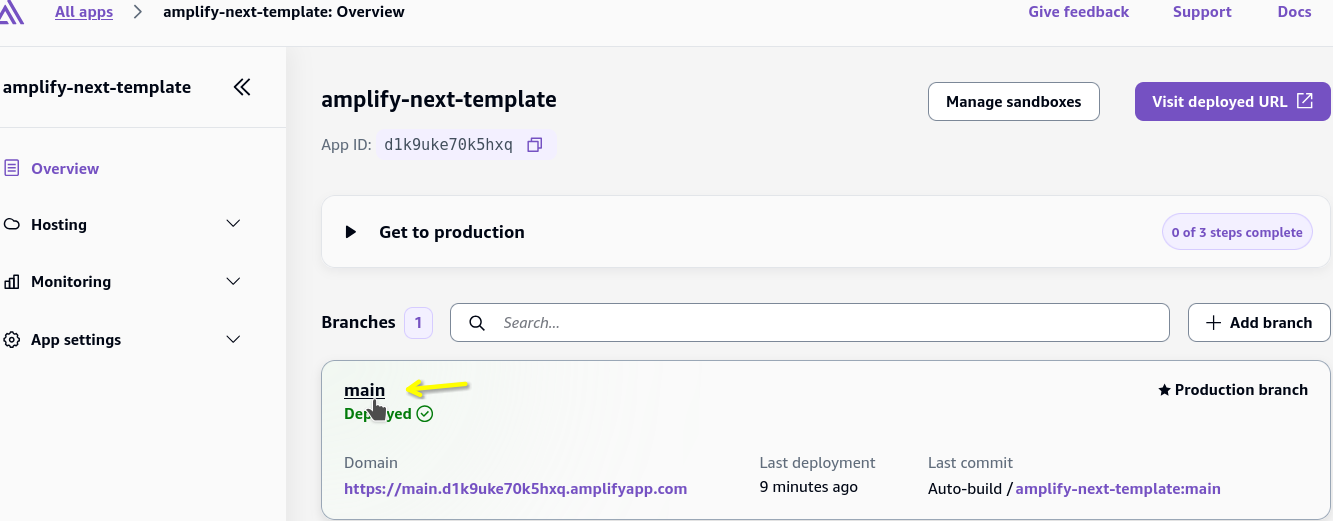Screen dimensions: 1333x521
Task: Click the Hosting cloud icon
Action: click(x=12, y=225)
